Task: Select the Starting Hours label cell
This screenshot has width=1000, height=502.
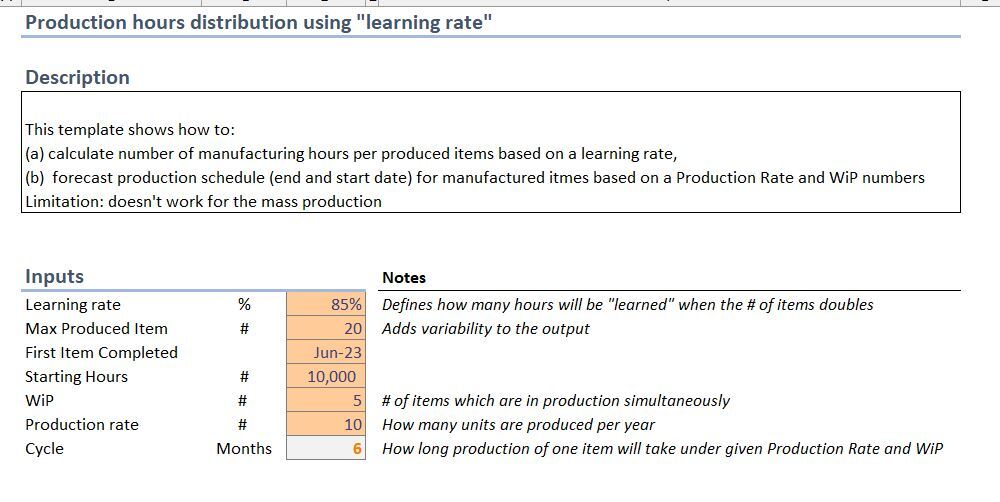Action: (77, 376)
